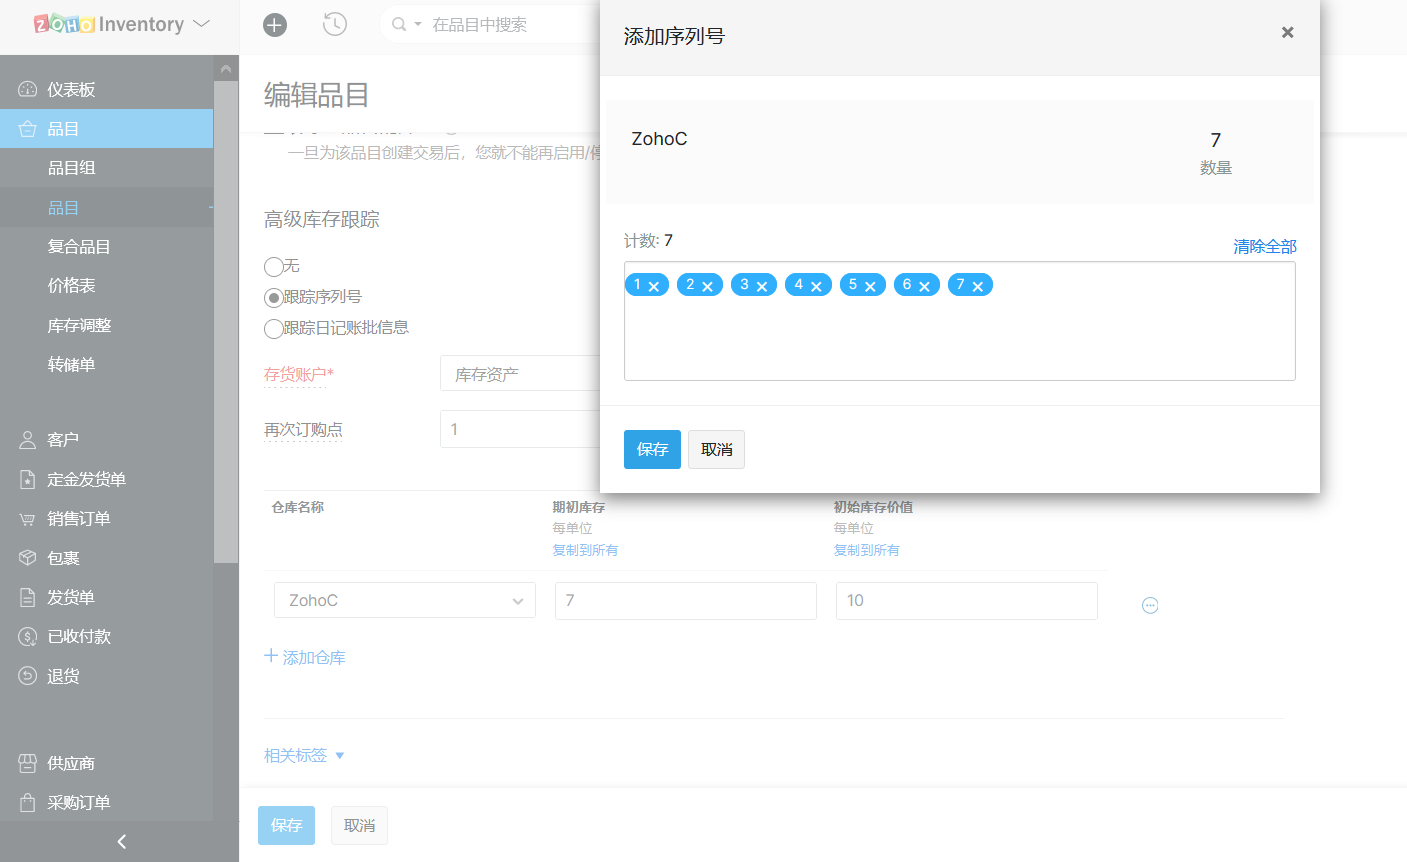Screen dimensions: 1407x862
Task: Click the 再次订购点 input field
Action: pyautogui.click(x=520, y=429)
